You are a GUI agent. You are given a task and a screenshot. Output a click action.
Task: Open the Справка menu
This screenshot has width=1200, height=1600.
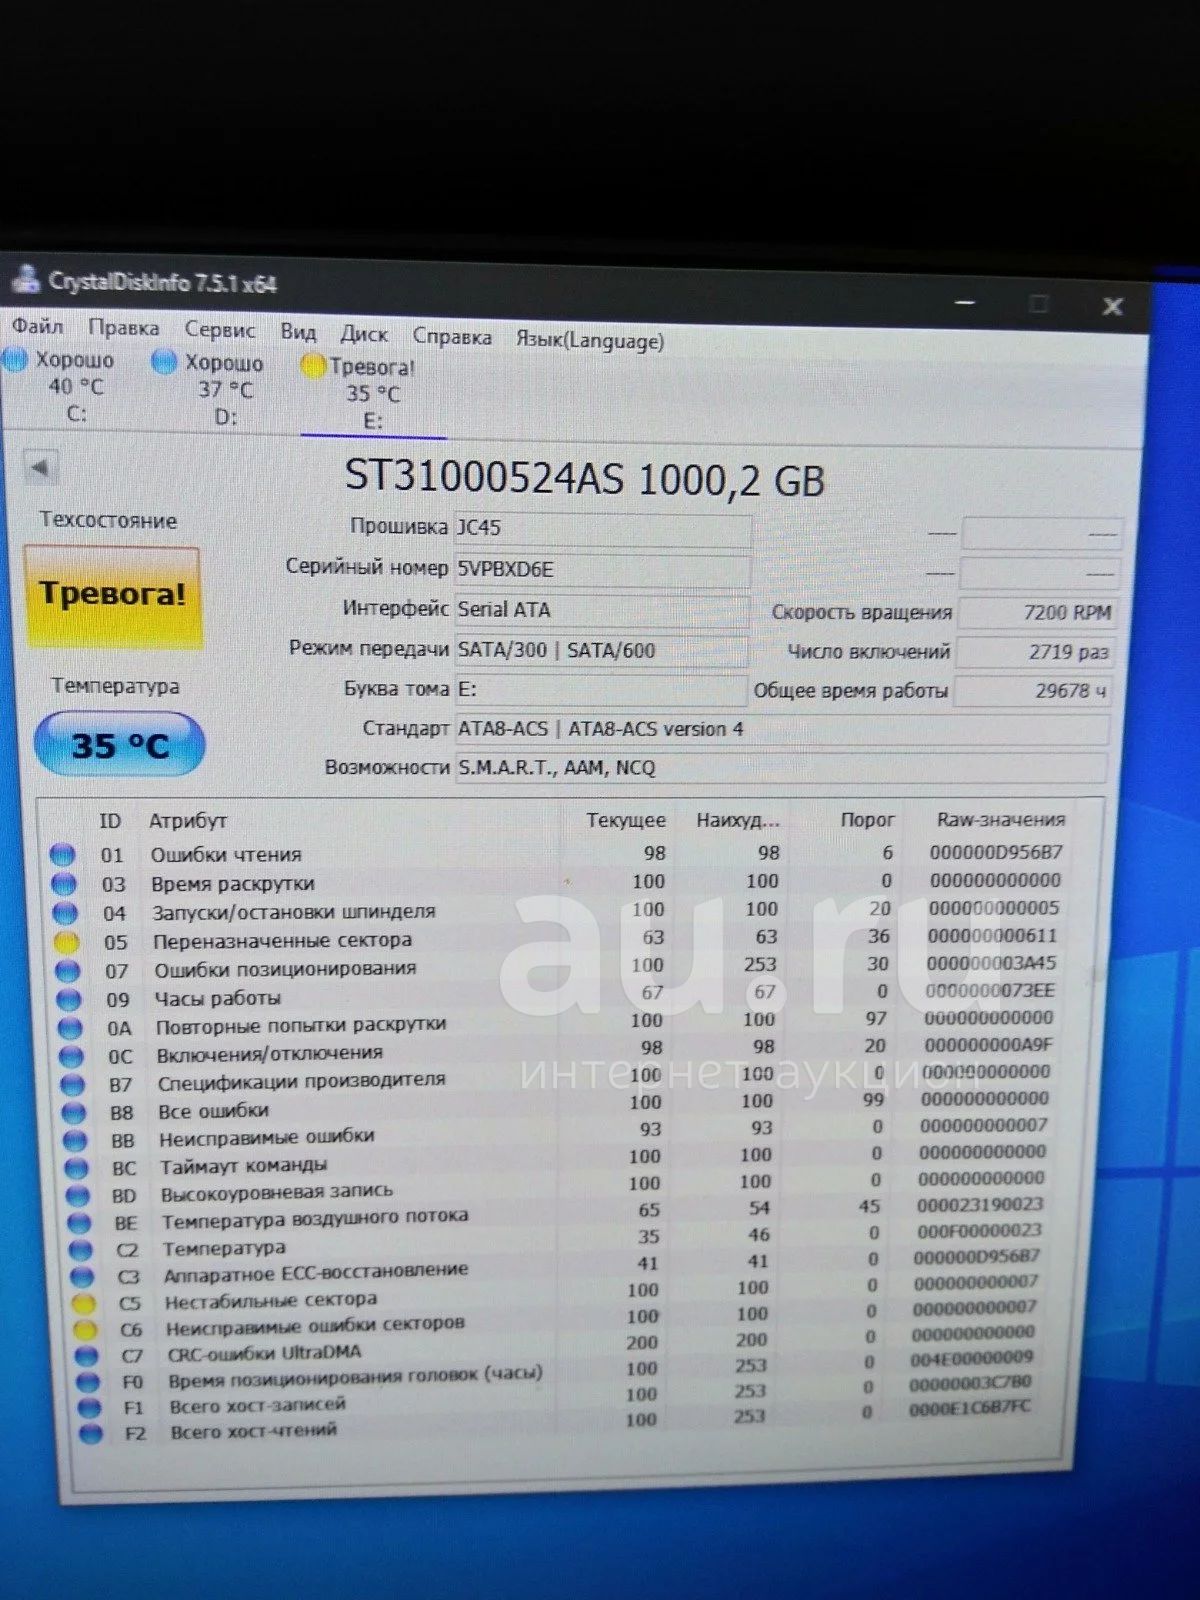click(x=452, y=337)
